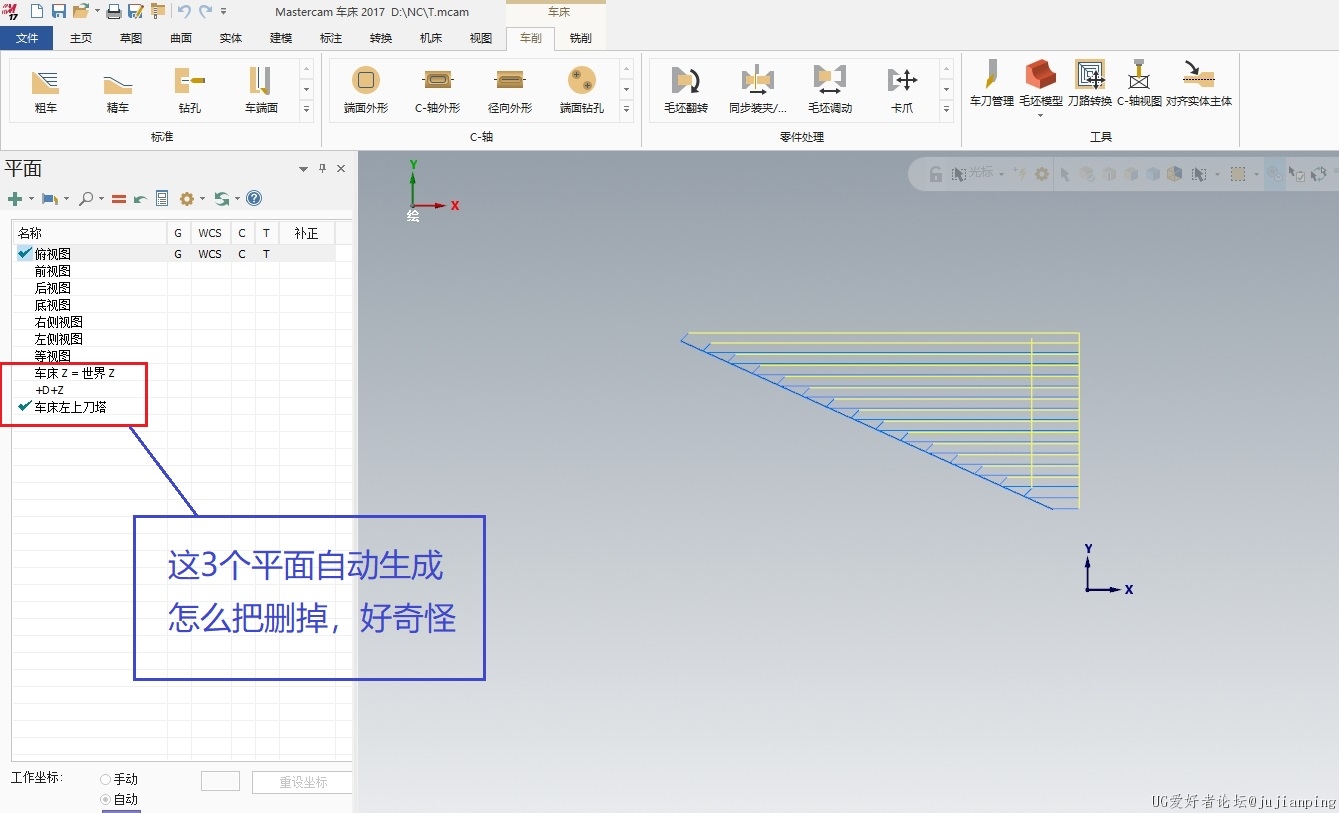This screenshot has height=813, width=1339.
Task: Click the 补正 column header
Action: tap(306, 233)
